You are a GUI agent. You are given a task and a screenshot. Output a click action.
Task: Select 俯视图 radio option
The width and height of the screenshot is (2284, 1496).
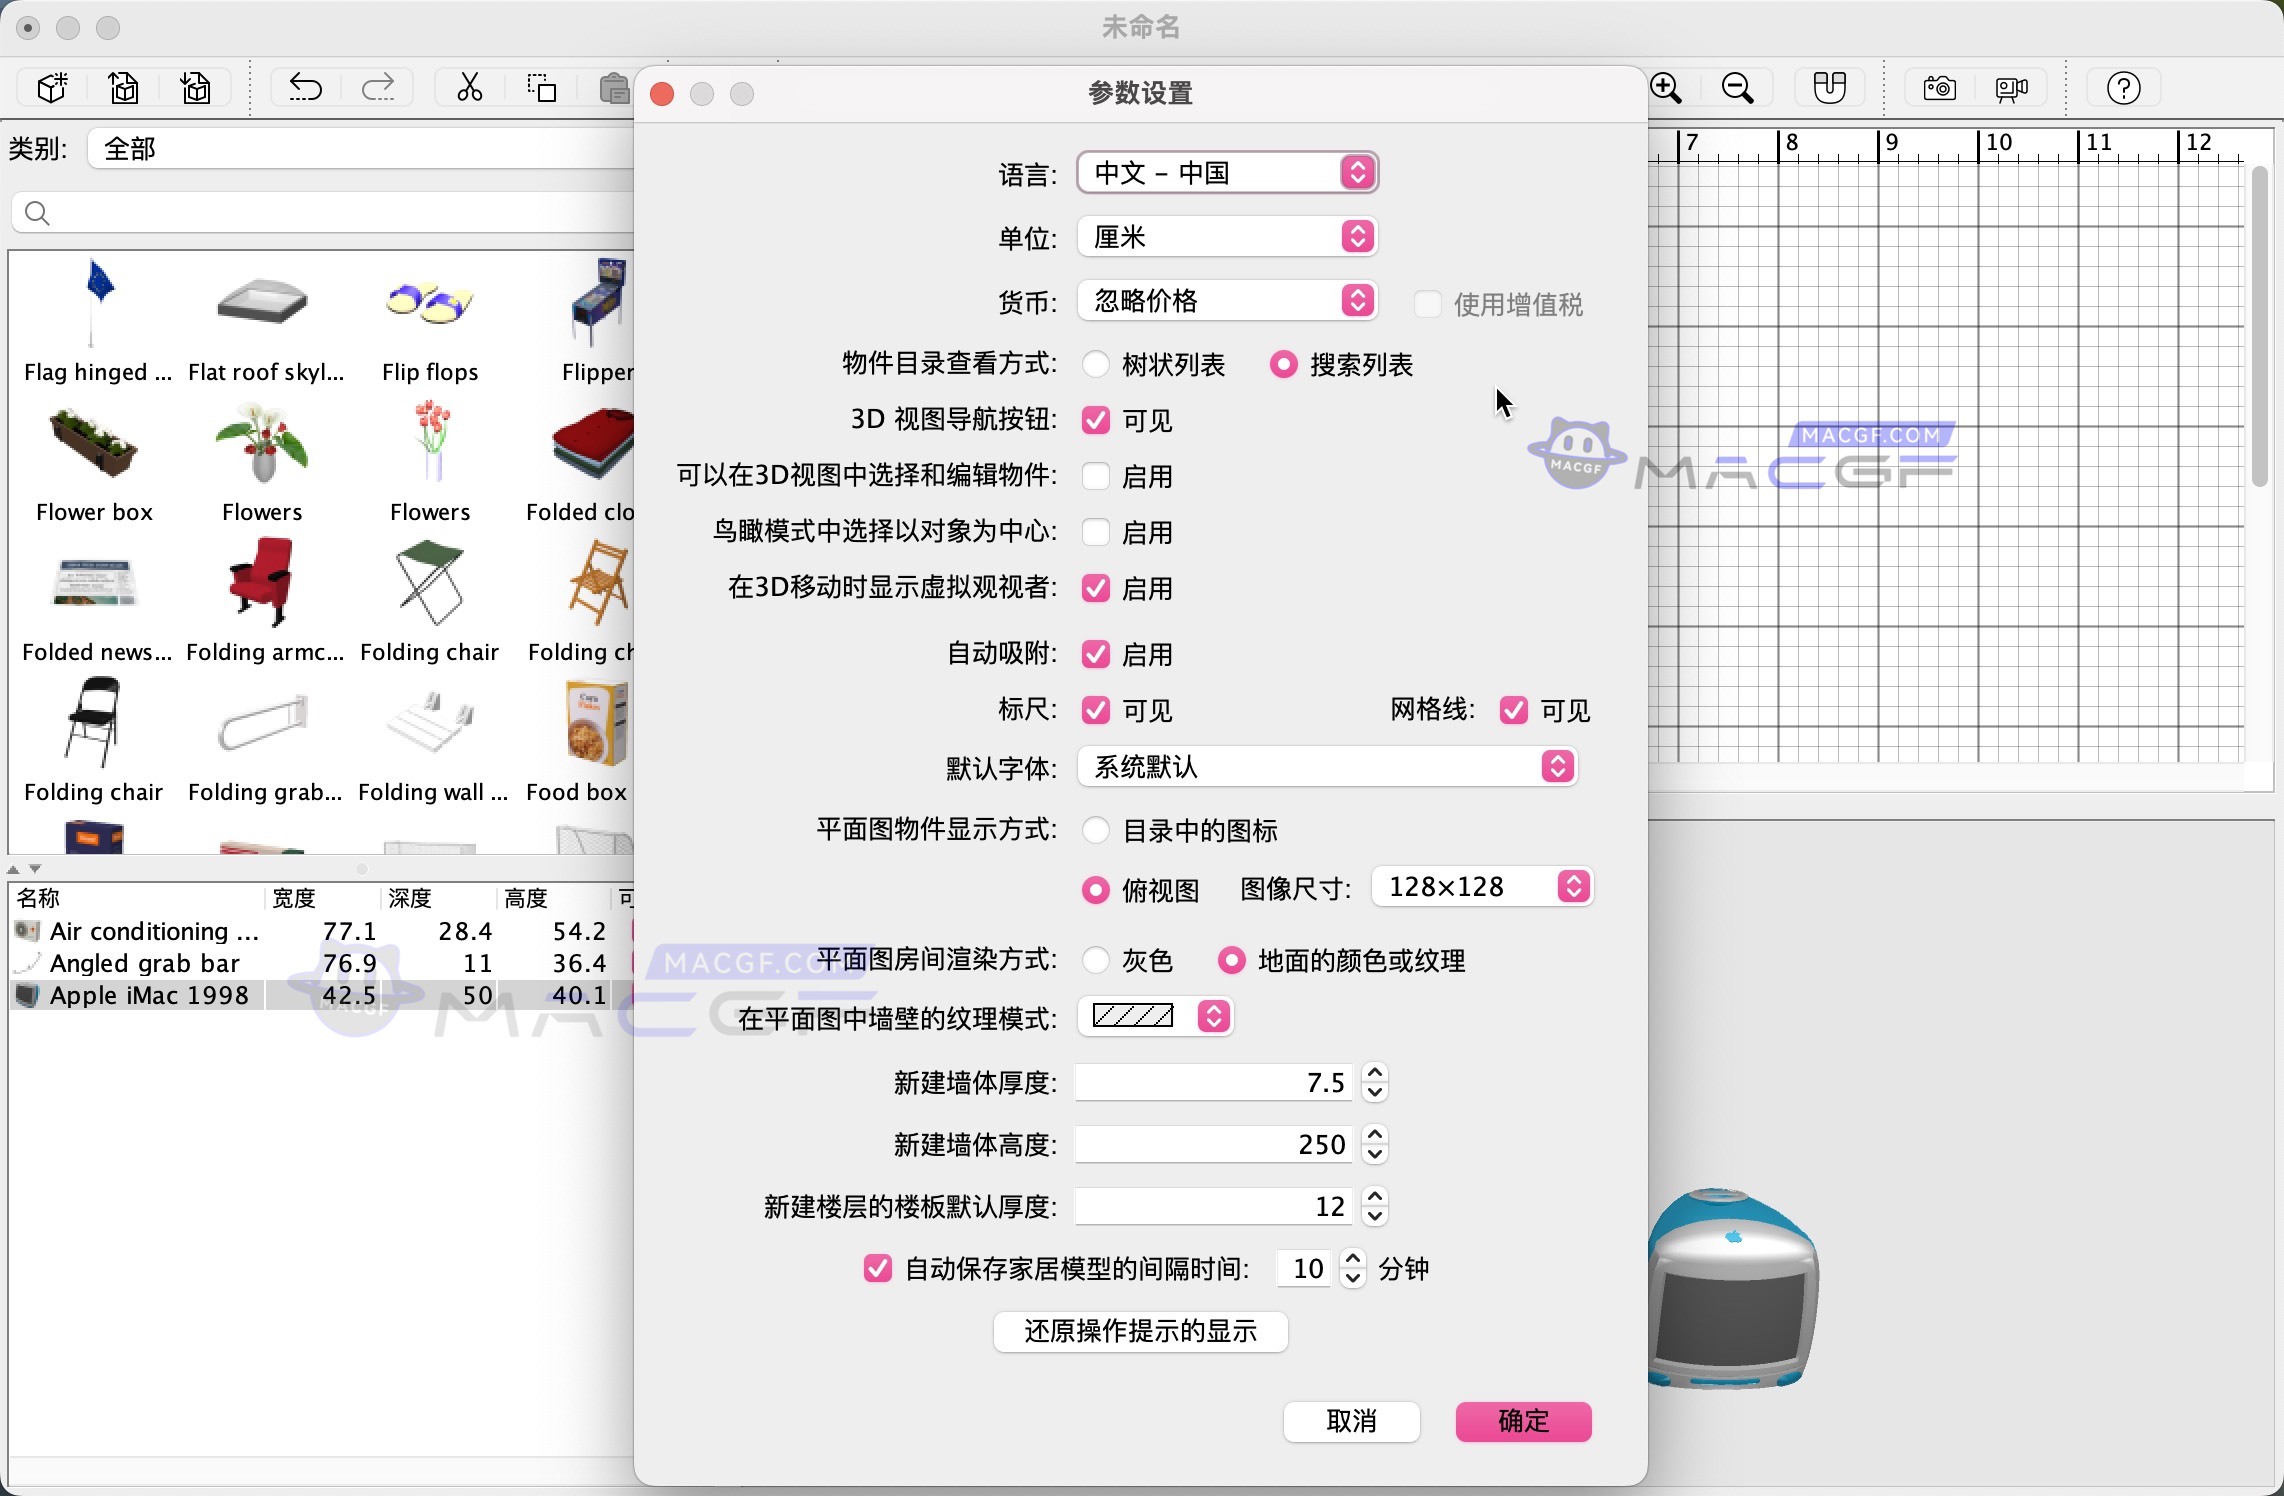pyautogui.click(x=1096, y=890)
